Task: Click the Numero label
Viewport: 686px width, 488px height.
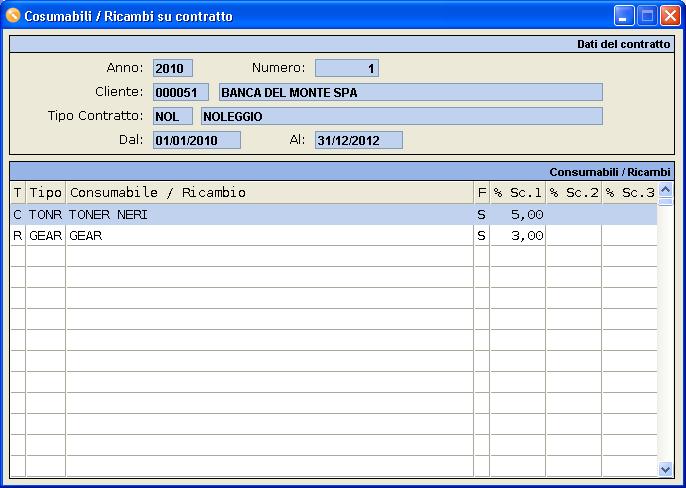Action: tap(278, 68)
